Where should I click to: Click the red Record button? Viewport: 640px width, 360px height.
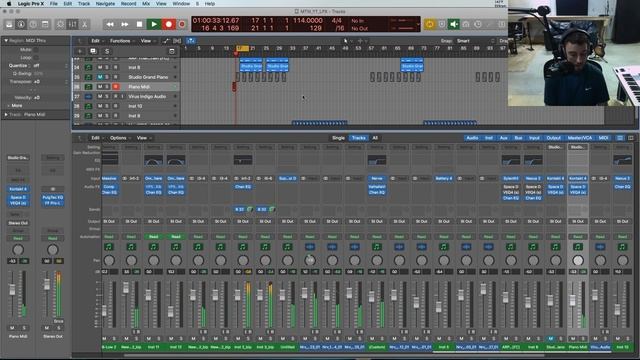169,24
